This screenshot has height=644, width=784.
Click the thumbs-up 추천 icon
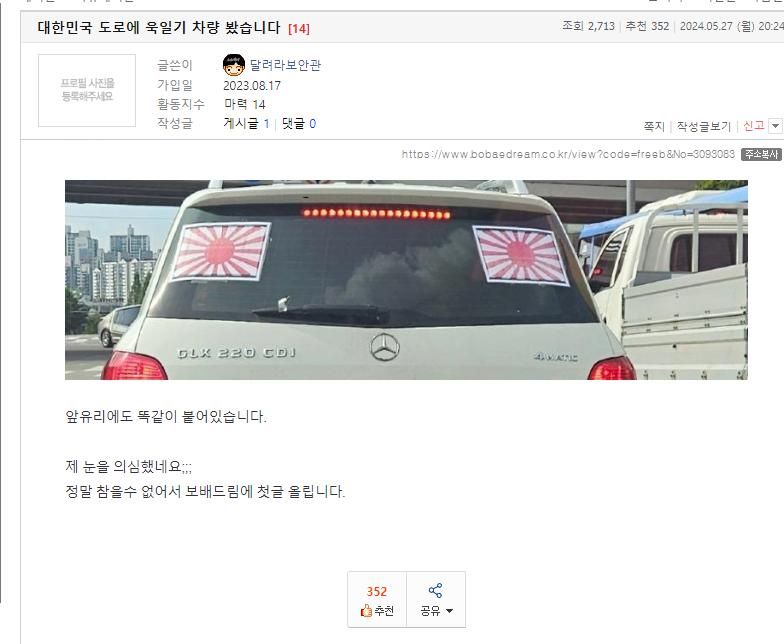[x=366, y=610]
